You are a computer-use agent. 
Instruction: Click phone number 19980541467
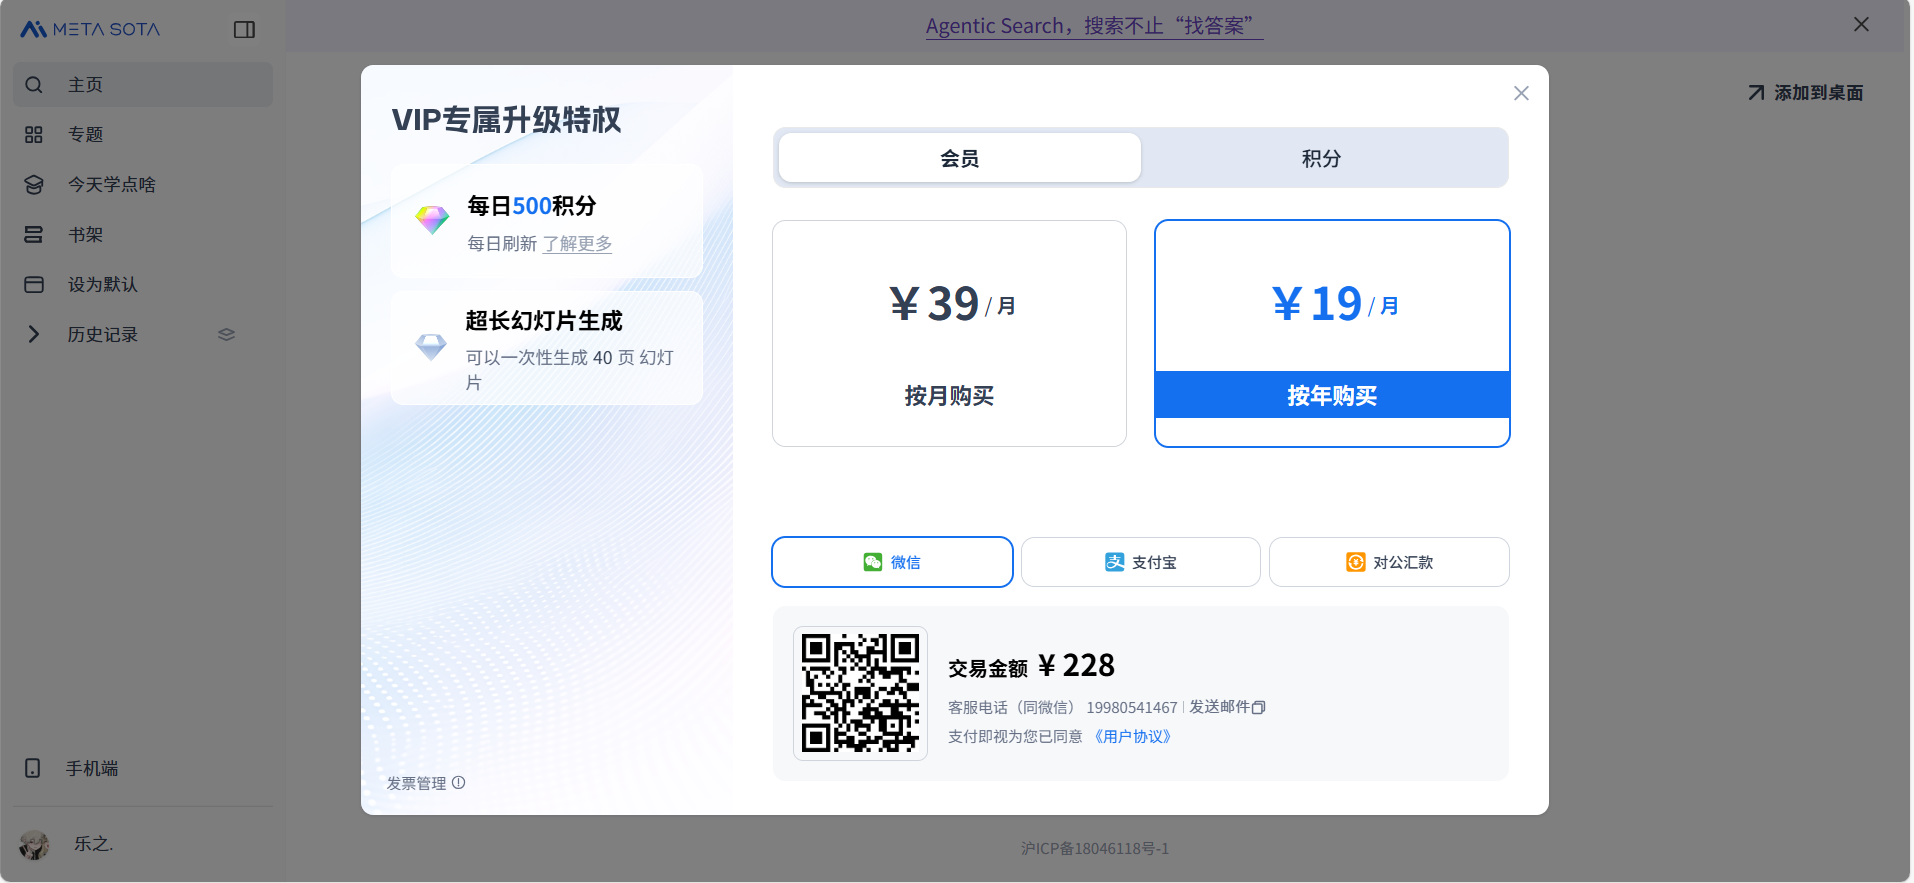(x=1132, y=707)
